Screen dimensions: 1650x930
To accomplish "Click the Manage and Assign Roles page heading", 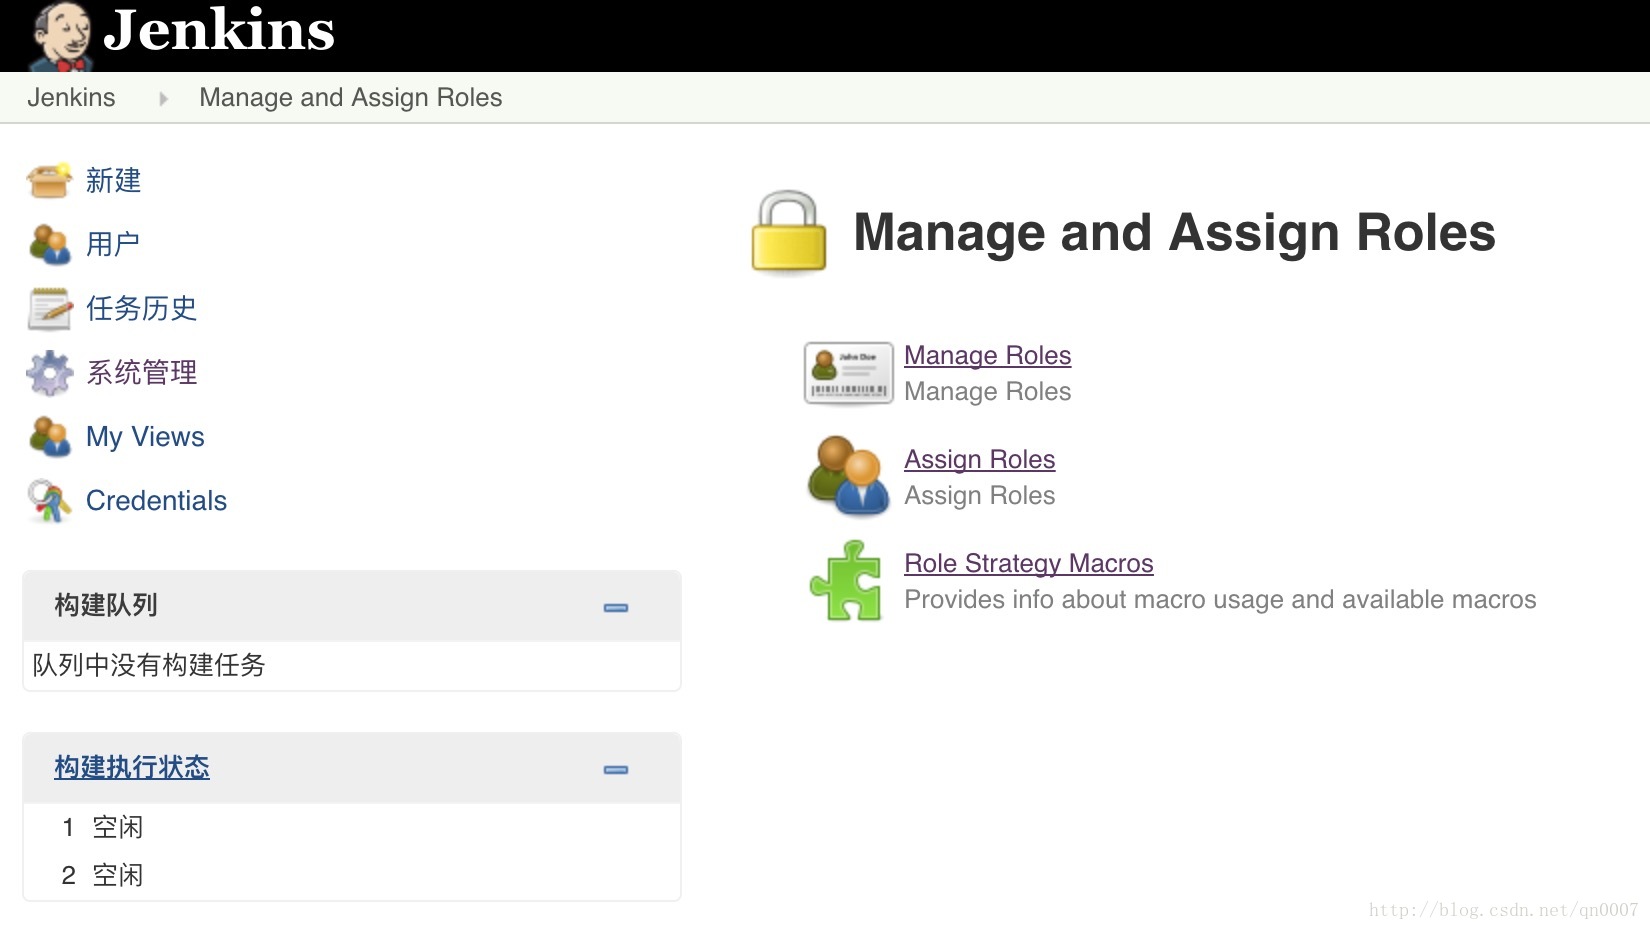I will pos(1174,232).
